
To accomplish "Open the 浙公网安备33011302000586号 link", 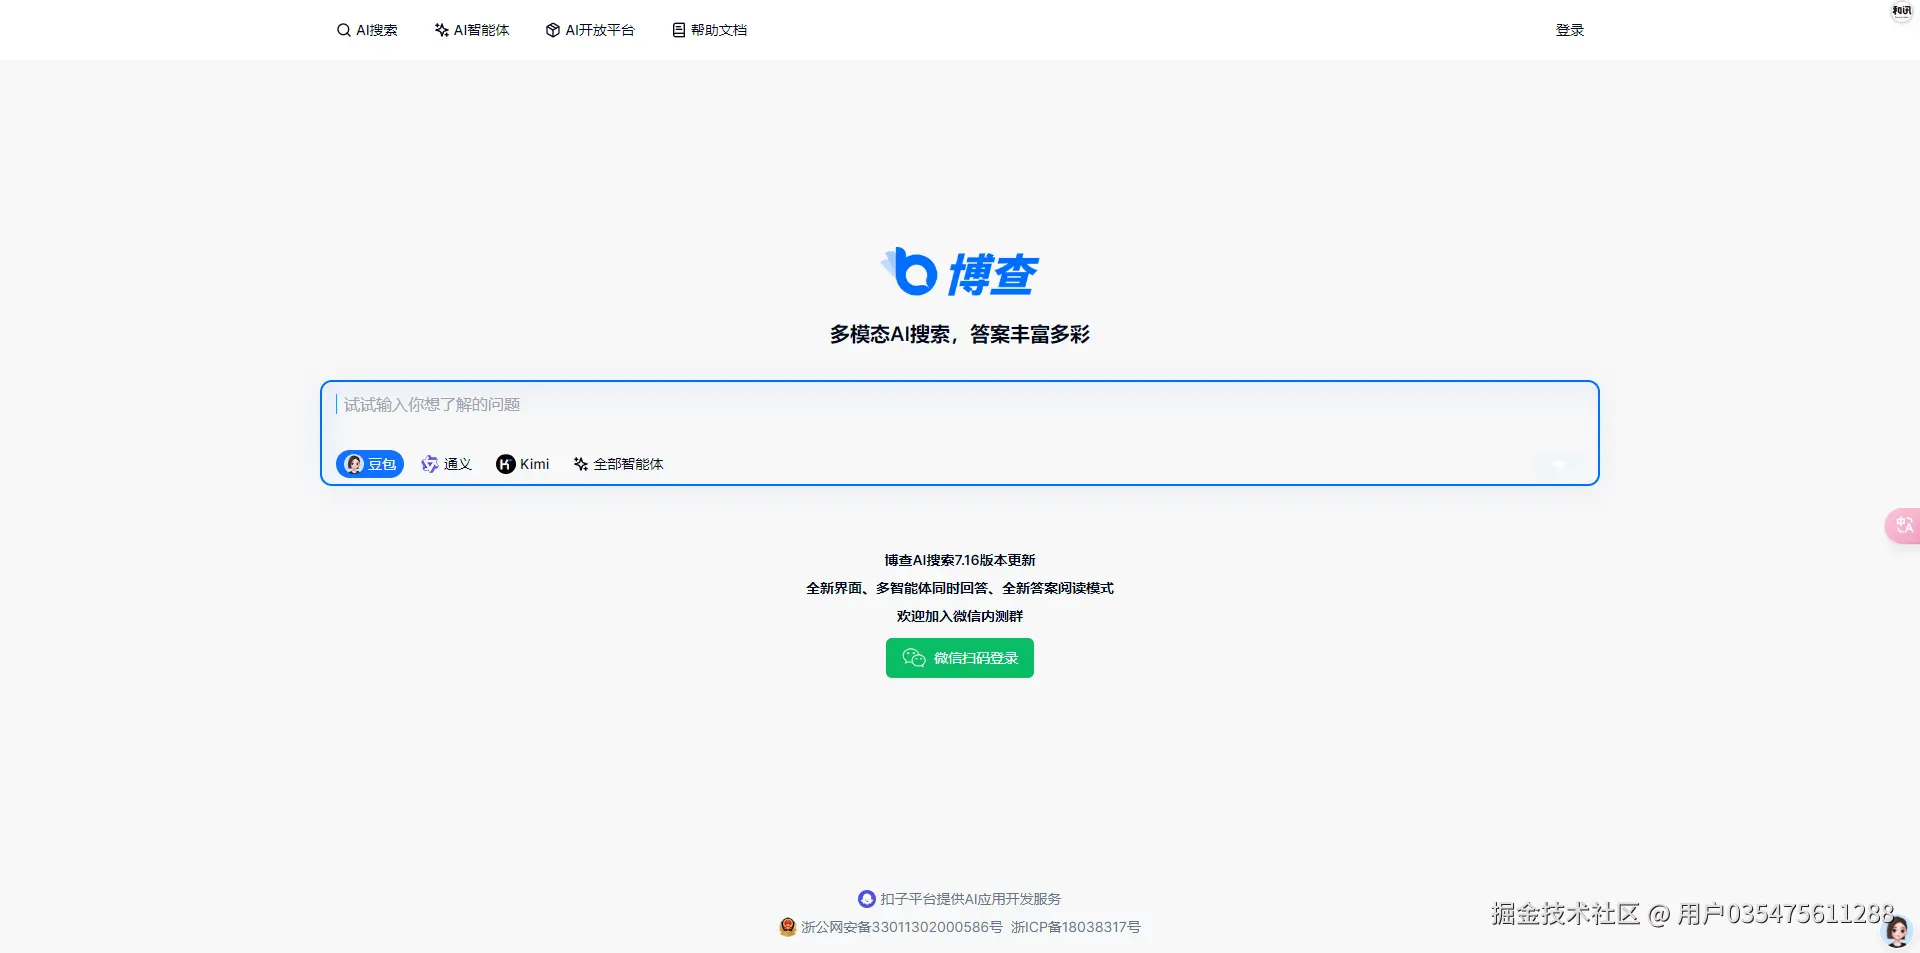I will pos(891,927).
